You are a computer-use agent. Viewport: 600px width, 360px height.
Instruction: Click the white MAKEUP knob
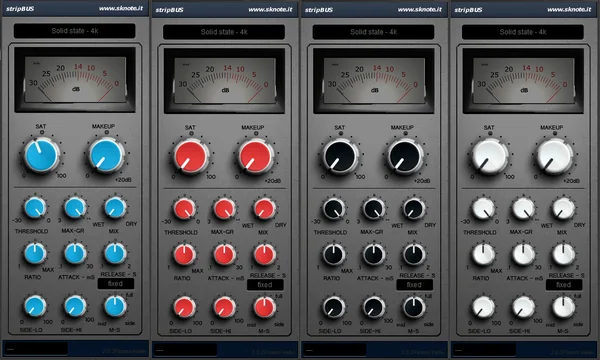point(554,156)
